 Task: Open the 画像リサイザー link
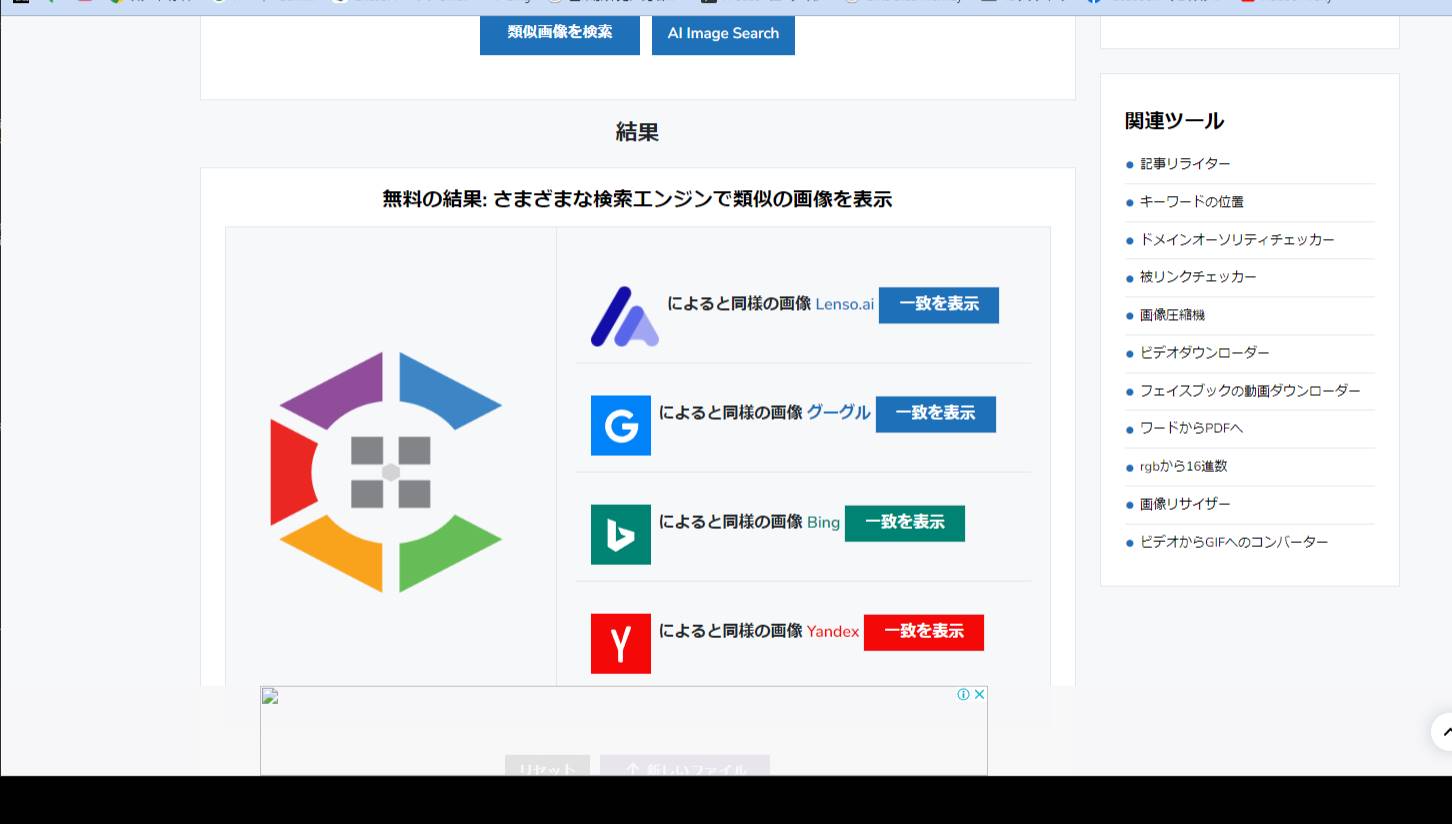[x=1185, y=504]
